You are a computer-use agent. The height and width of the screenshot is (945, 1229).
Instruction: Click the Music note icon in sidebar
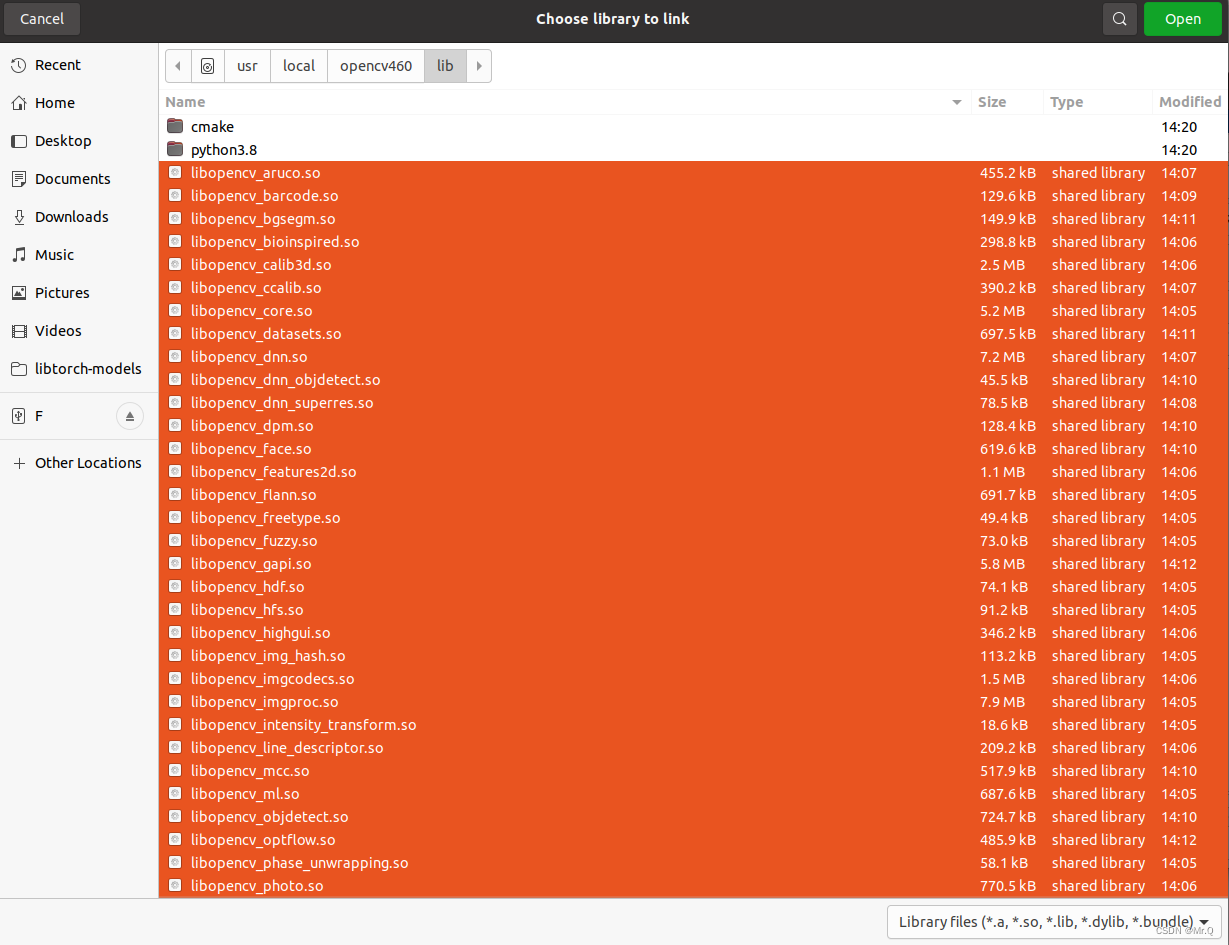18,255
